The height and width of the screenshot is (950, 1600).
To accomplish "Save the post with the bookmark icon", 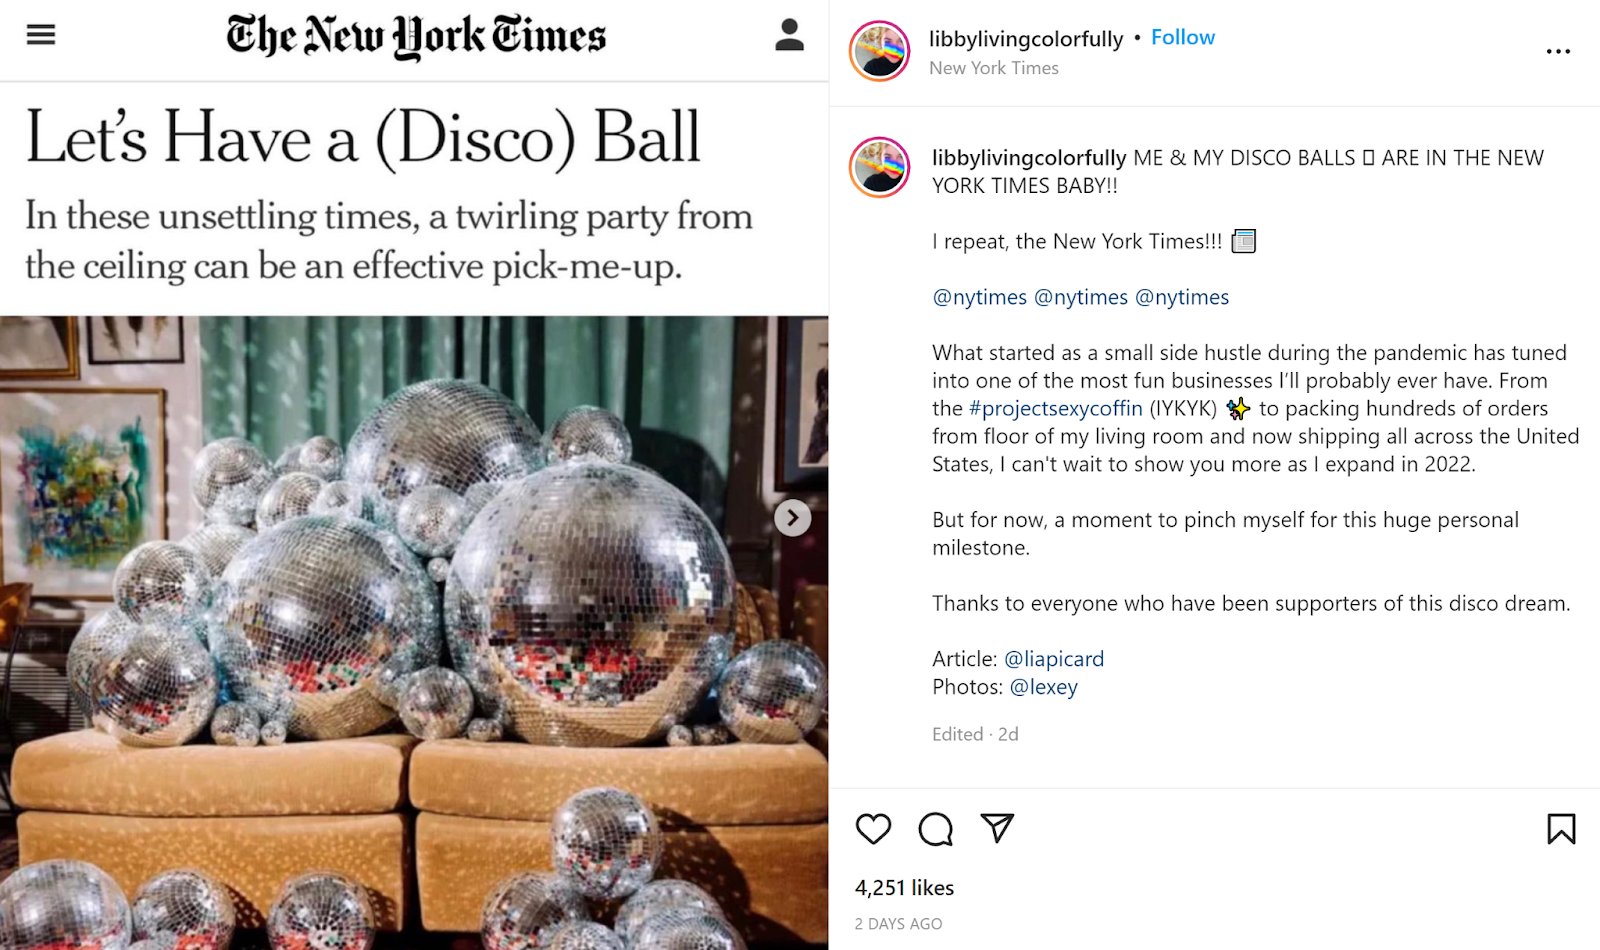I will pos(1561,829).
